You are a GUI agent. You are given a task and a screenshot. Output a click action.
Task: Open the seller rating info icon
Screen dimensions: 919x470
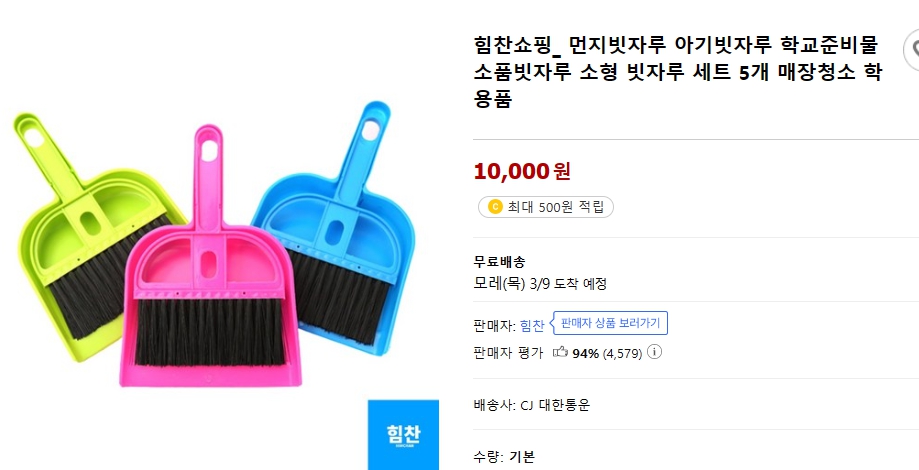pos(655,352)
